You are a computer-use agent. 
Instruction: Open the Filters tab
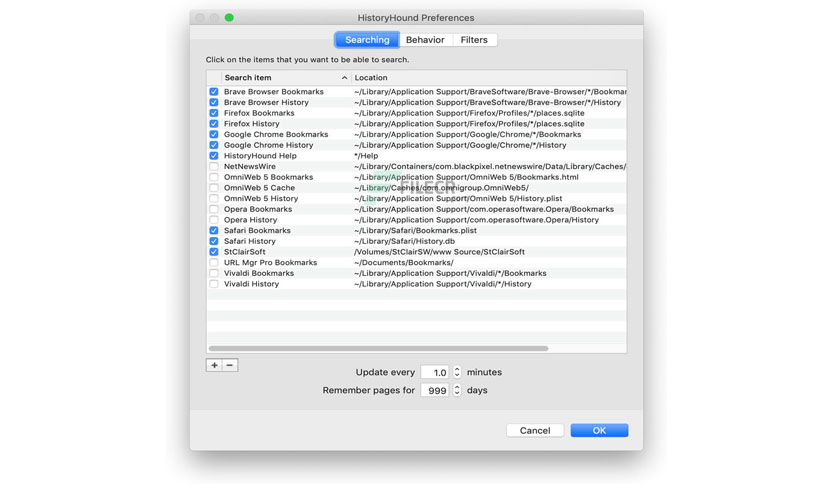[474, 40]
